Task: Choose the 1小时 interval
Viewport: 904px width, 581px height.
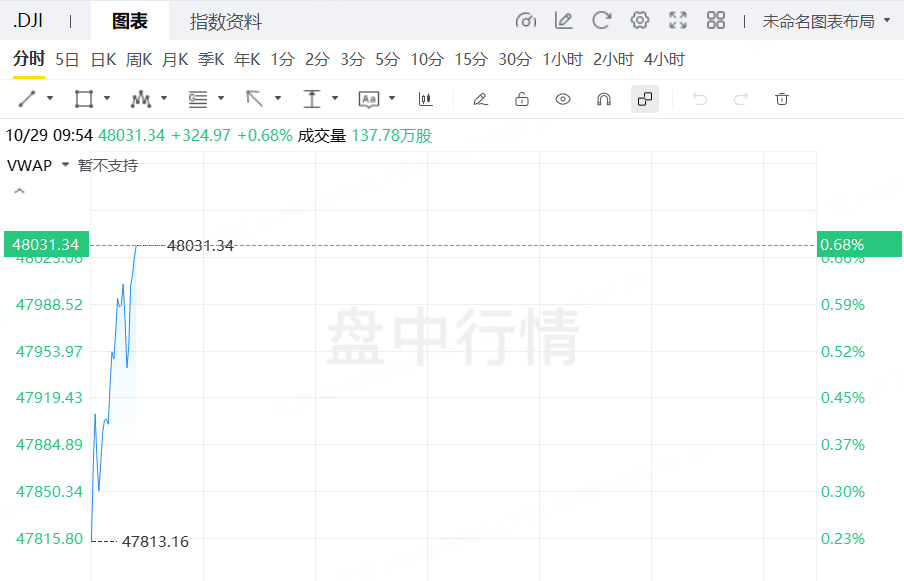Action: (562, 60)
